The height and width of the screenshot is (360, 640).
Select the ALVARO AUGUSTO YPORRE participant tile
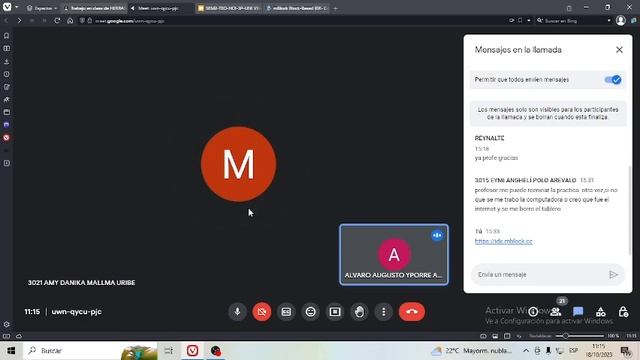394,255
